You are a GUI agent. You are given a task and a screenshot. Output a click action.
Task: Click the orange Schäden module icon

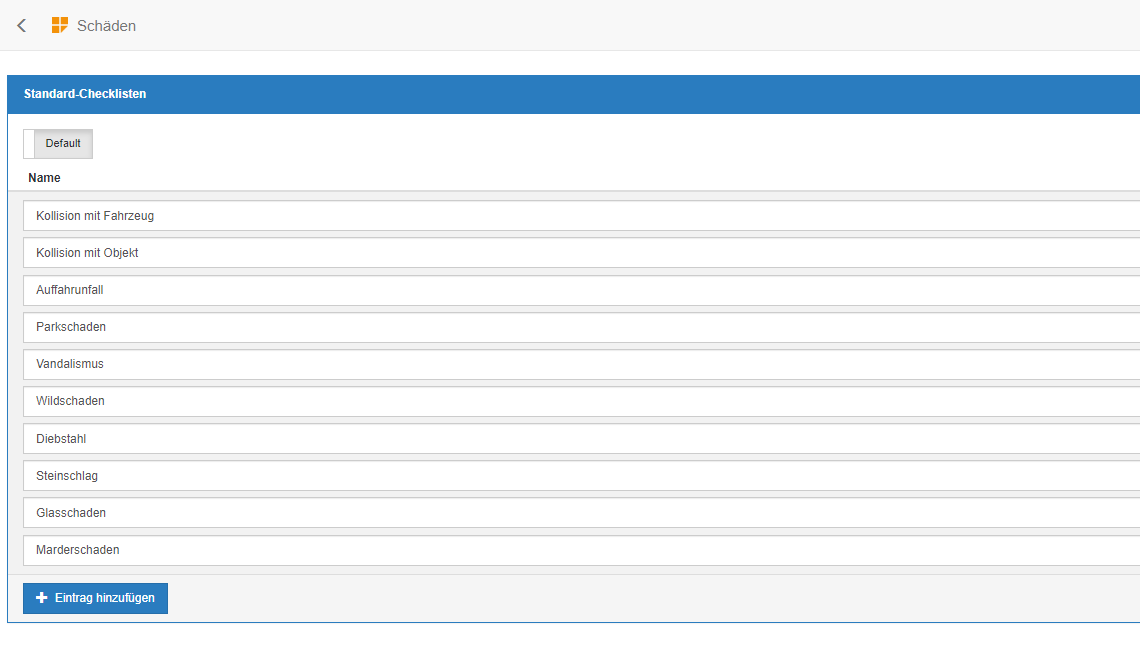(60, 26)
